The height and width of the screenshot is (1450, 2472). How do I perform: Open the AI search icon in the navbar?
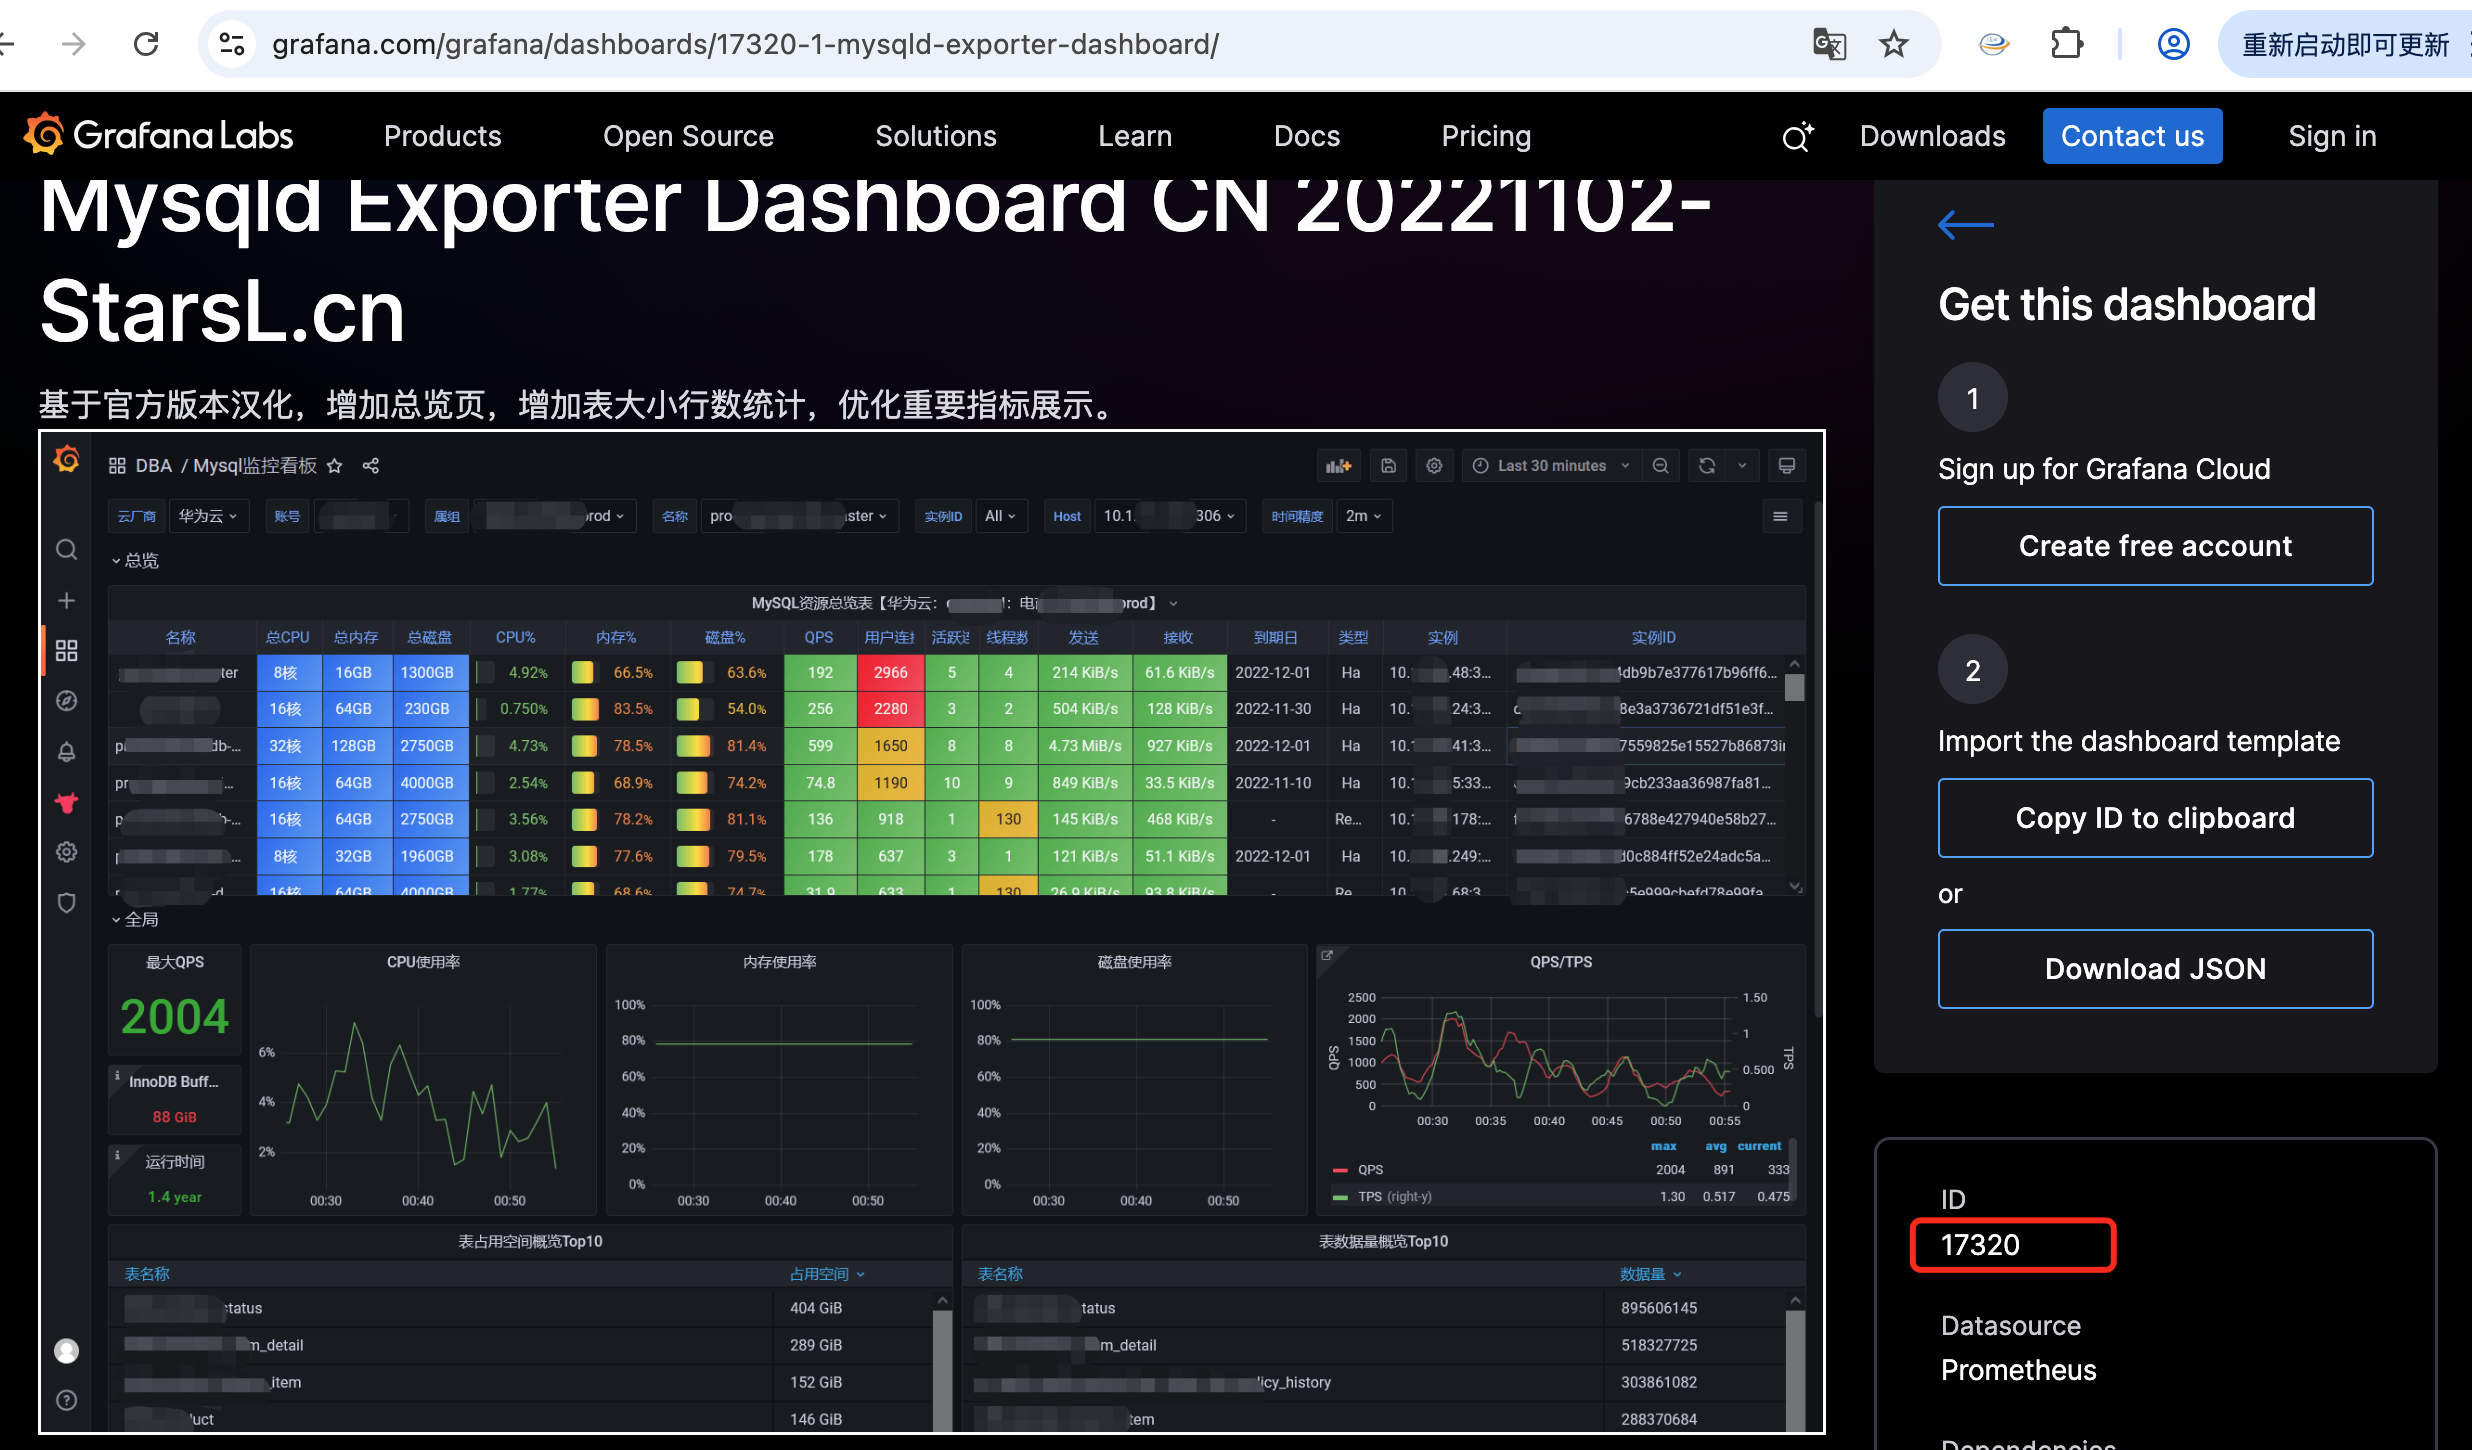point(1796,137)
